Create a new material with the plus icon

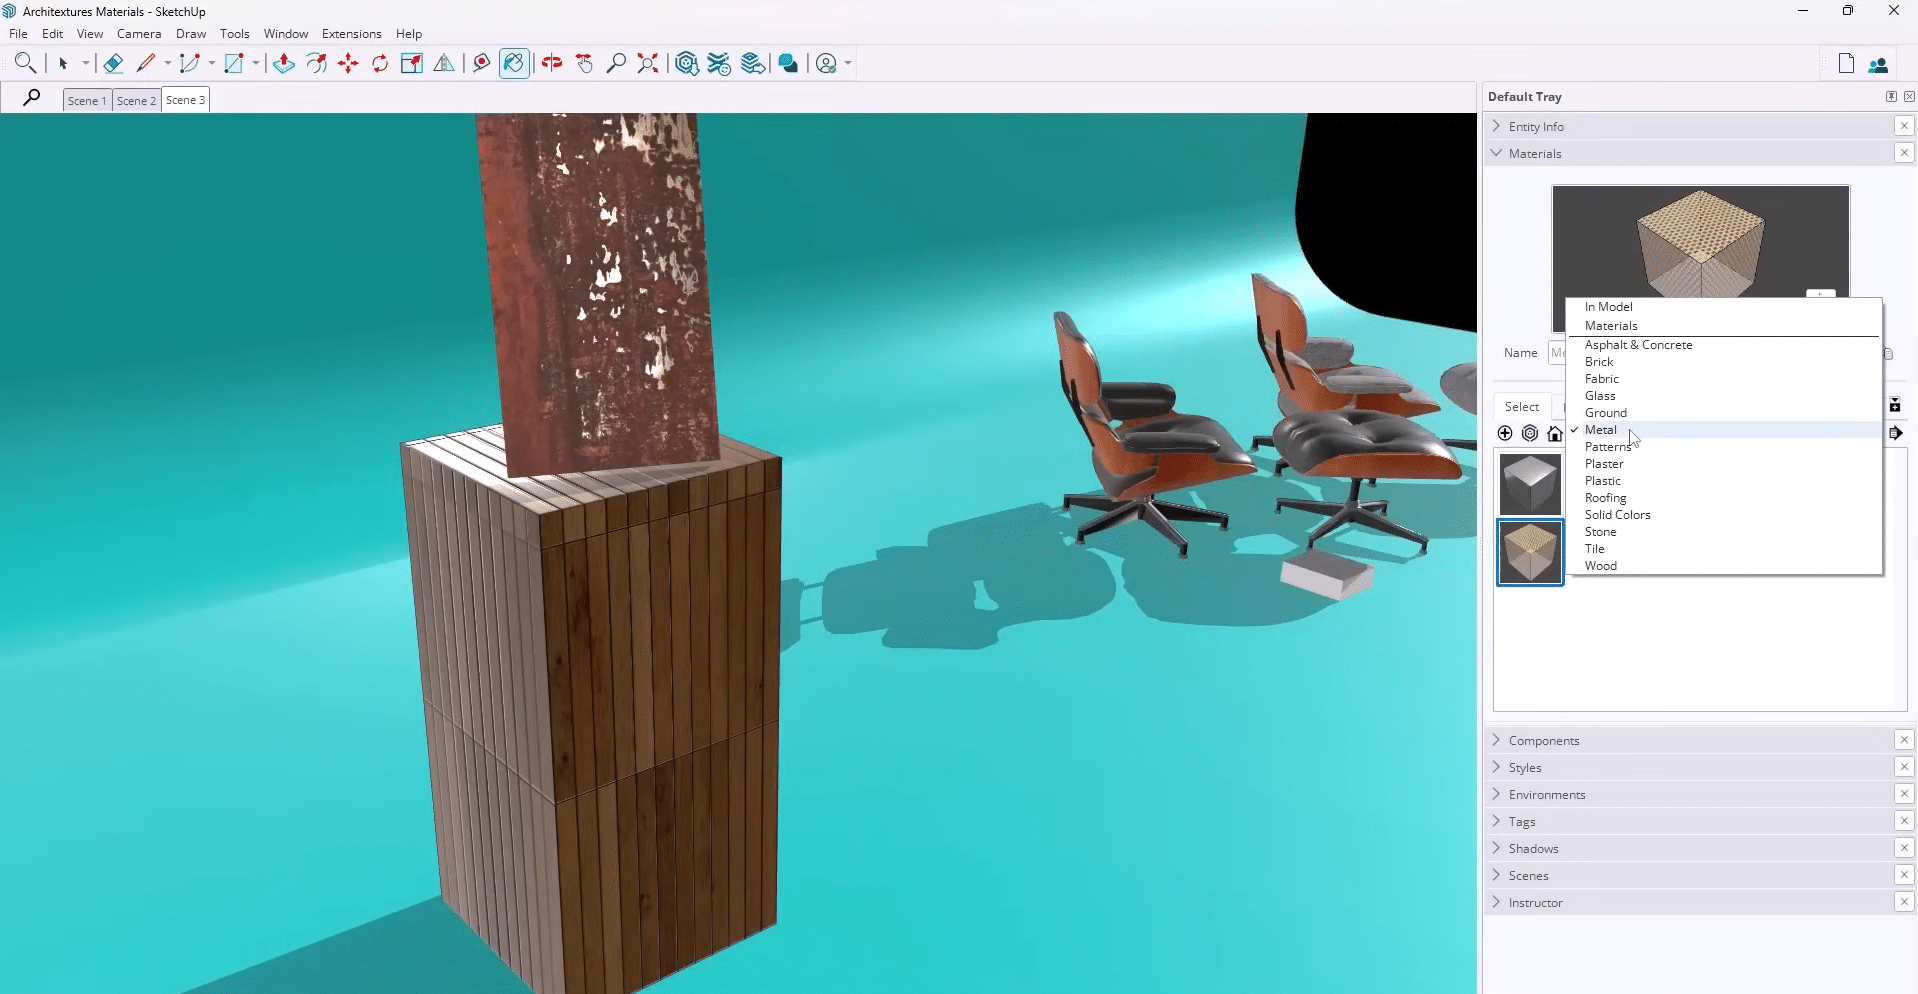click(1504, 433)
